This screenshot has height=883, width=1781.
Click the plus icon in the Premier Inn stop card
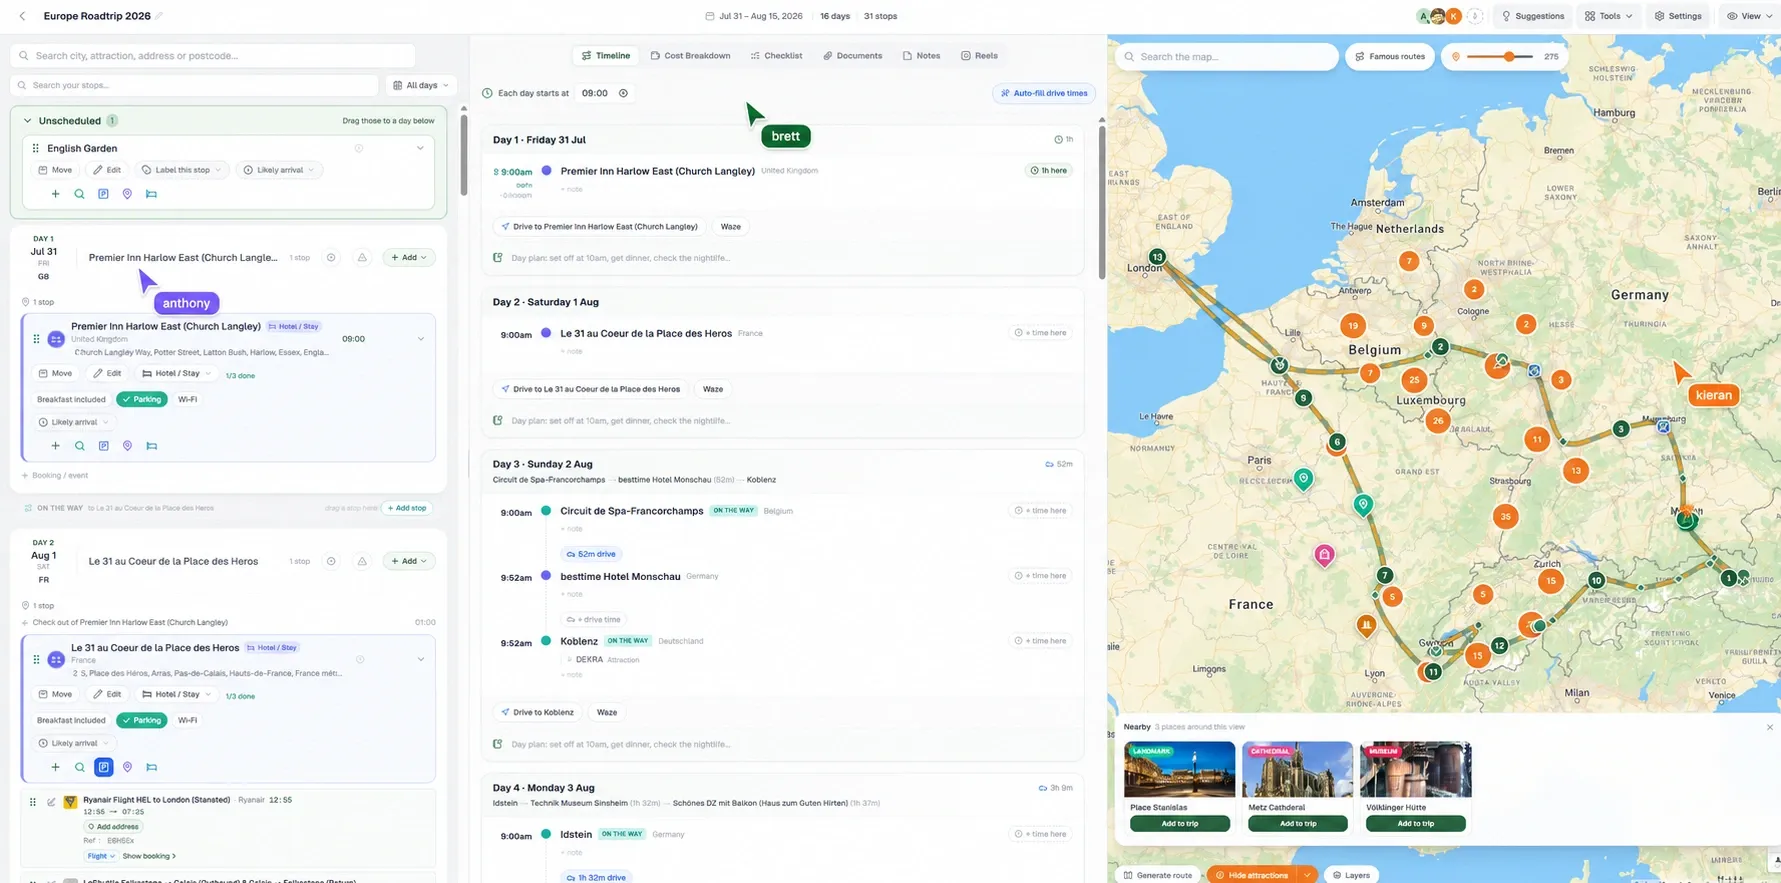[x=55, y=446]
